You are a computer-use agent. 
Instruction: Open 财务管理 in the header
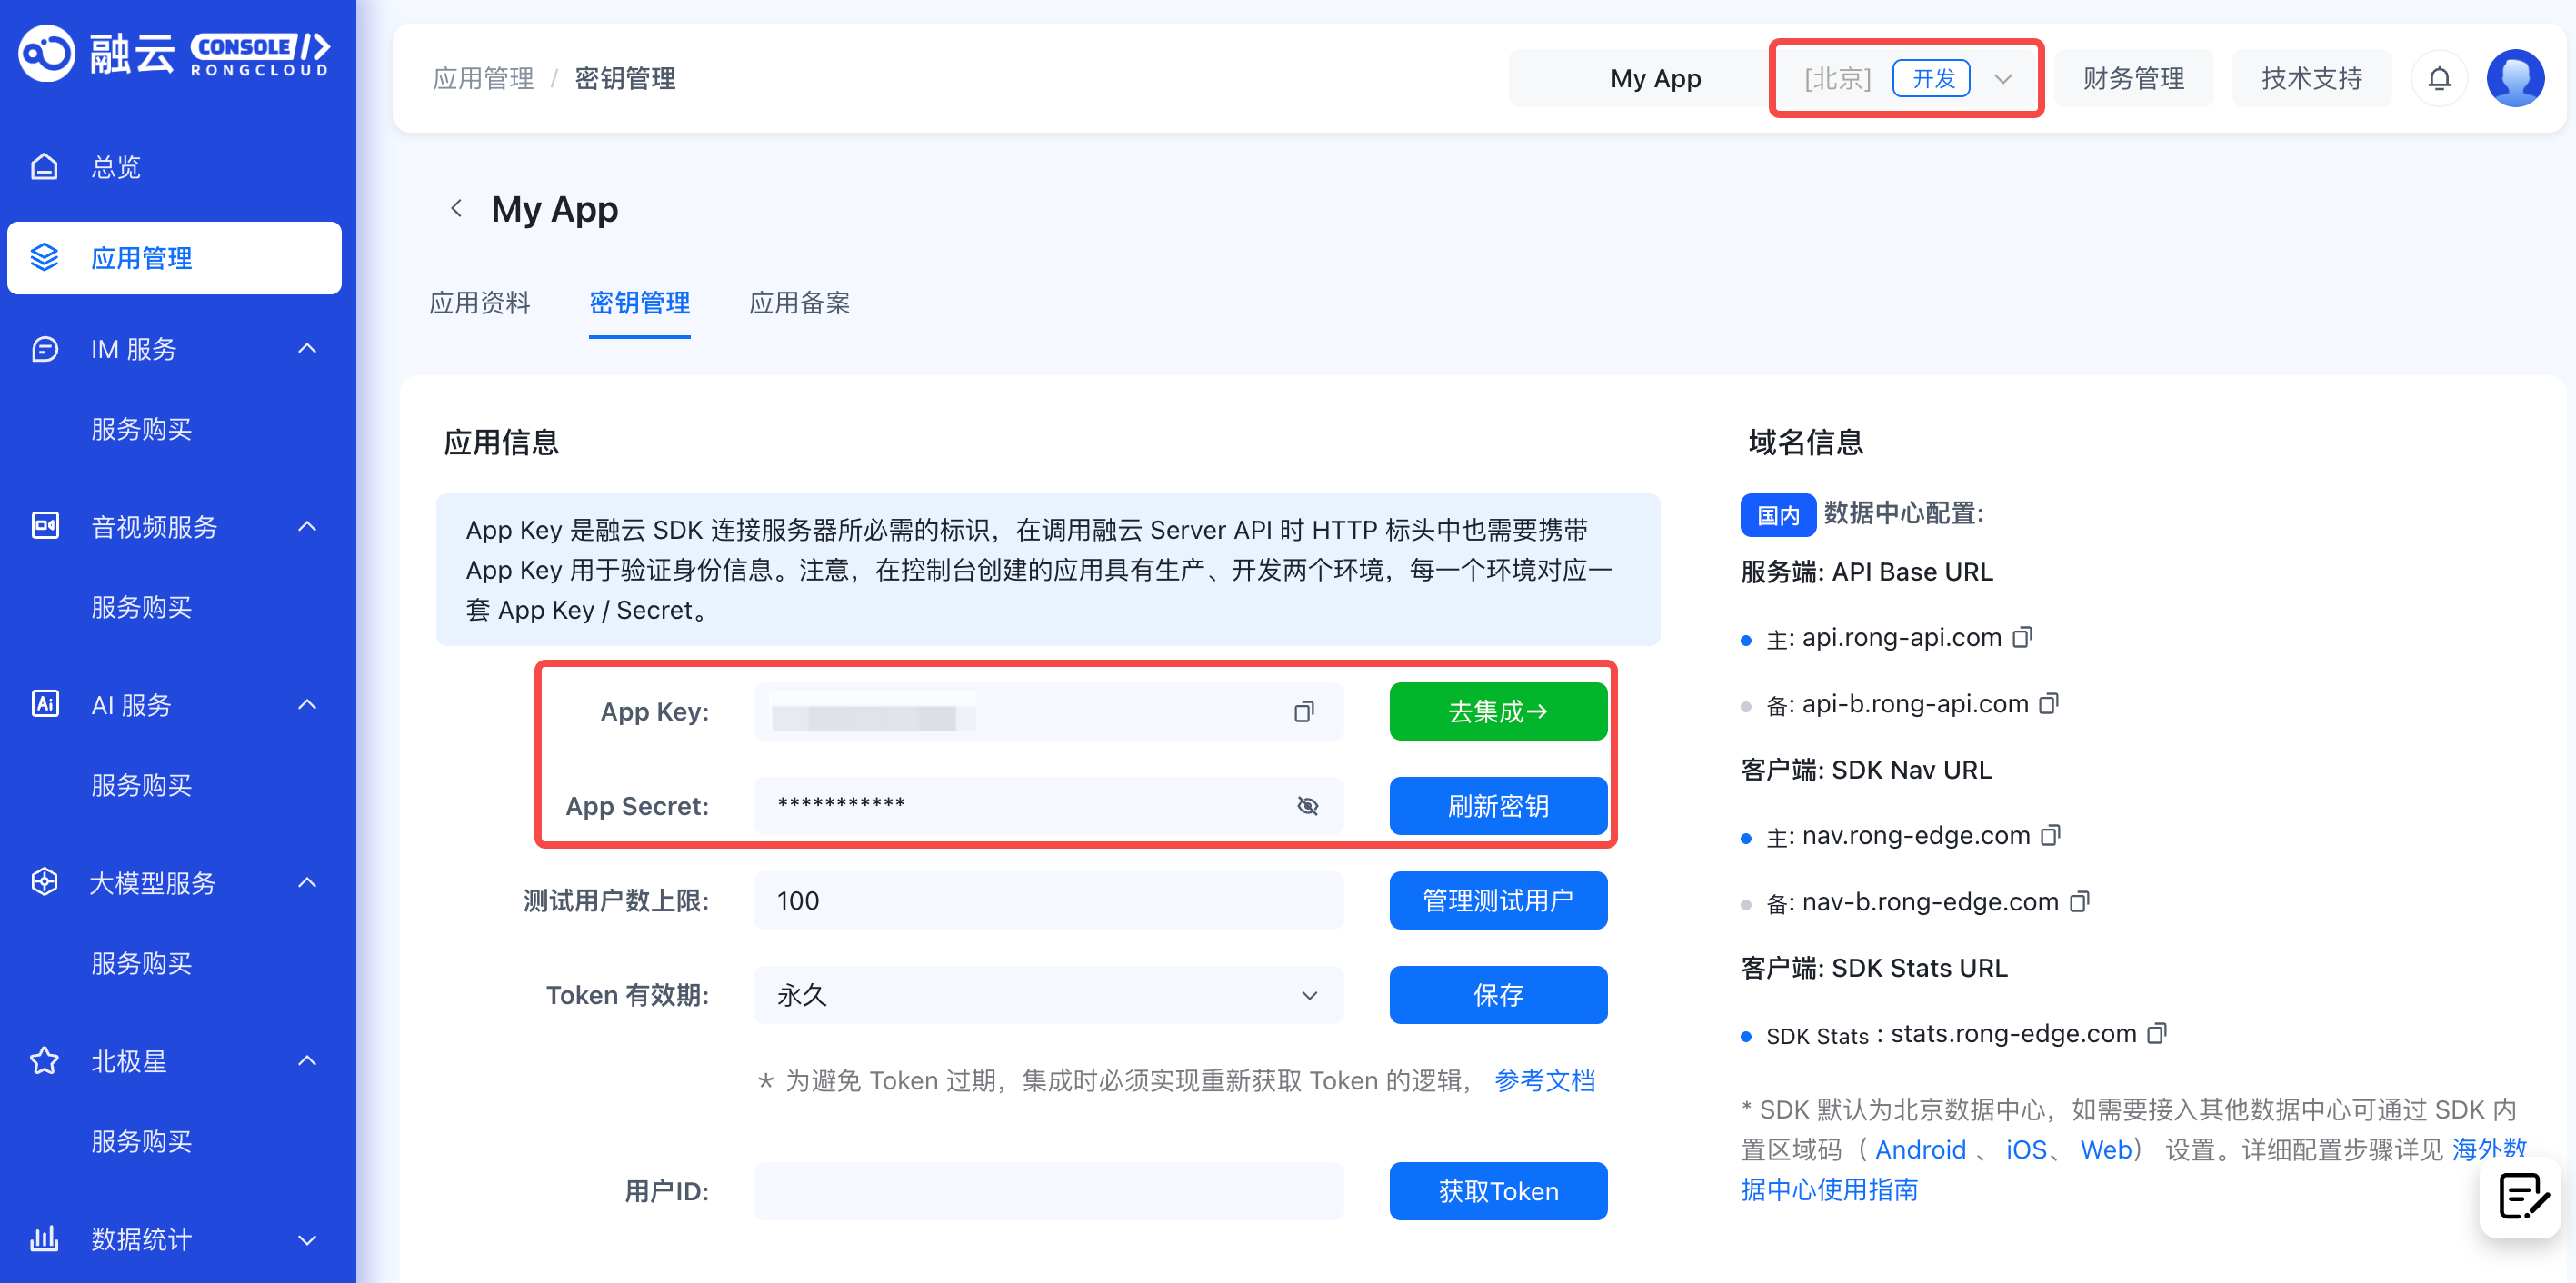coord(2133,78)
